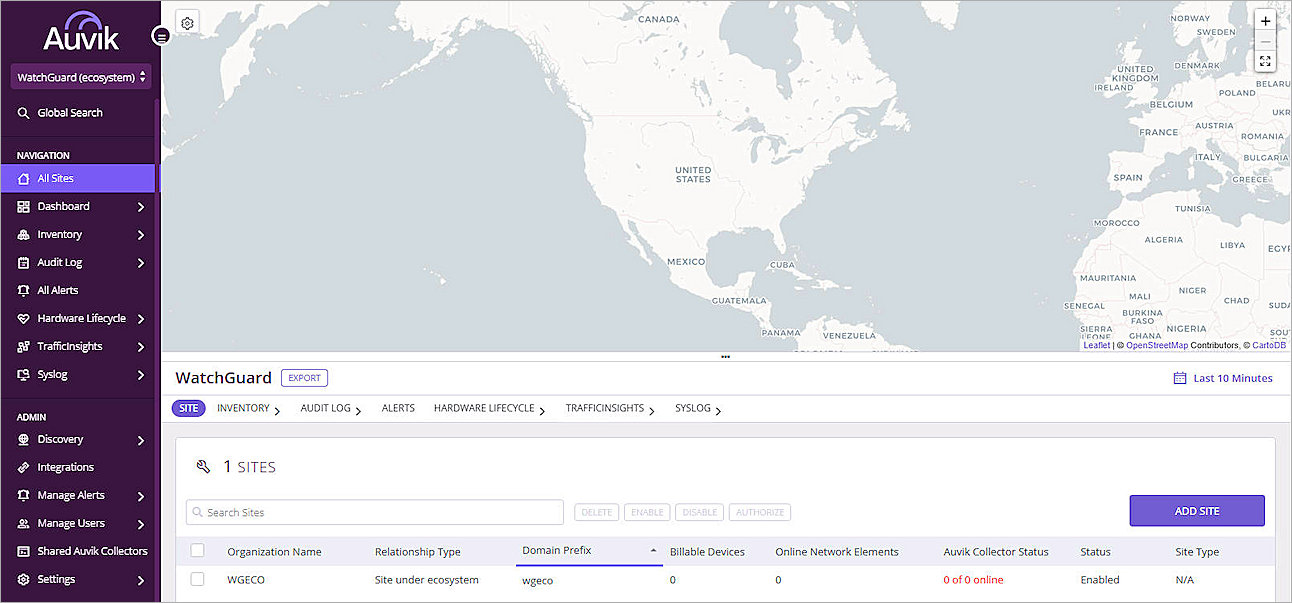Click the map settings gear icon
This screenshot has width=1292, height=603.
point(187,22)
